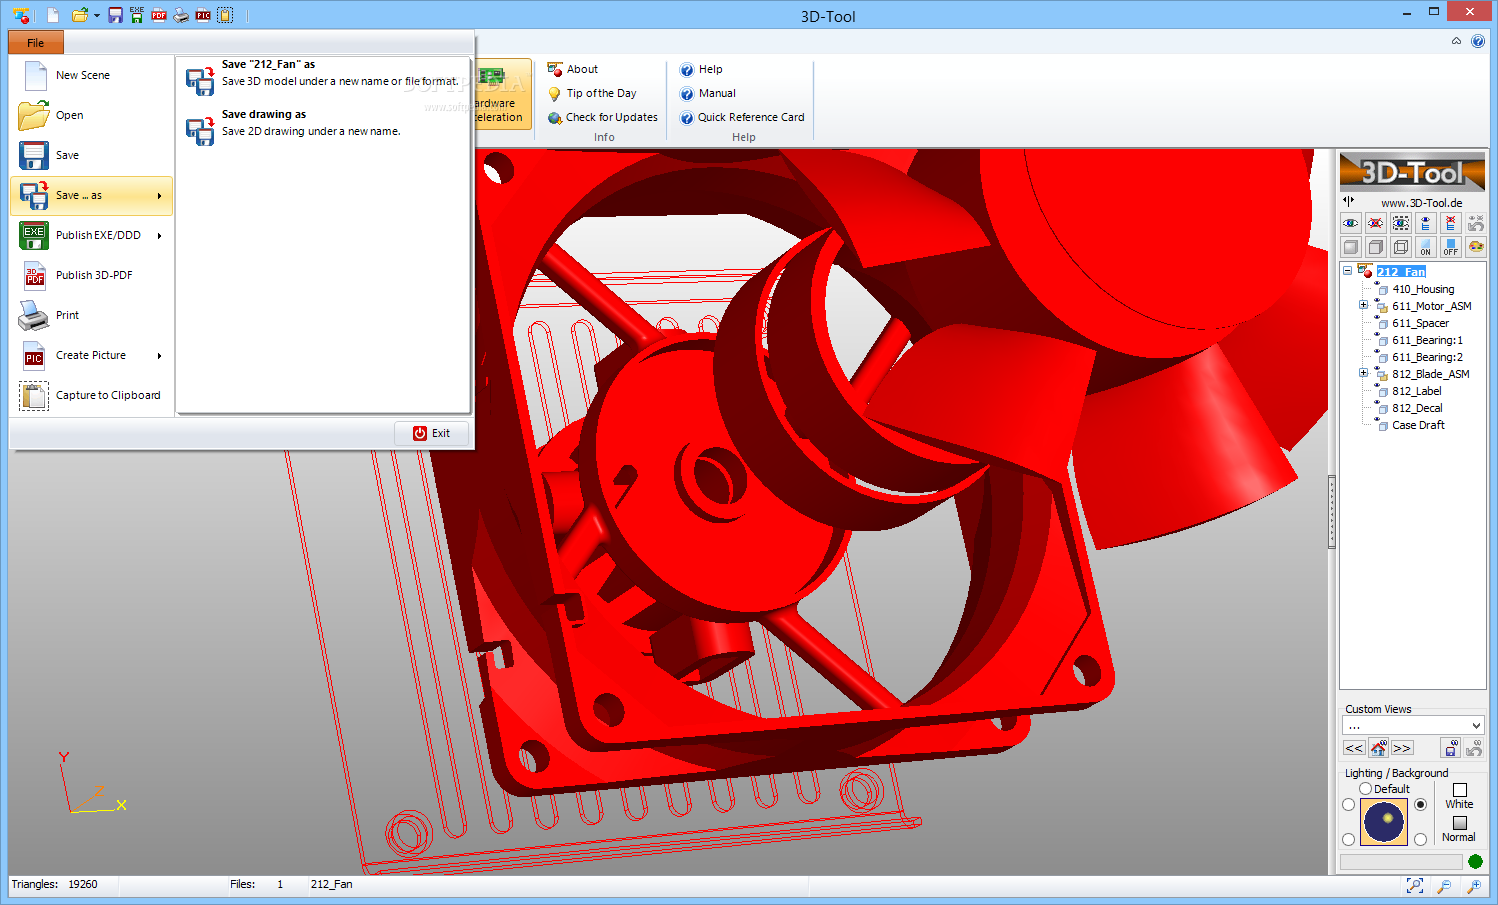Click the new file icon in quick access toolbar
Screen dimensions: 1498x905
53,15
